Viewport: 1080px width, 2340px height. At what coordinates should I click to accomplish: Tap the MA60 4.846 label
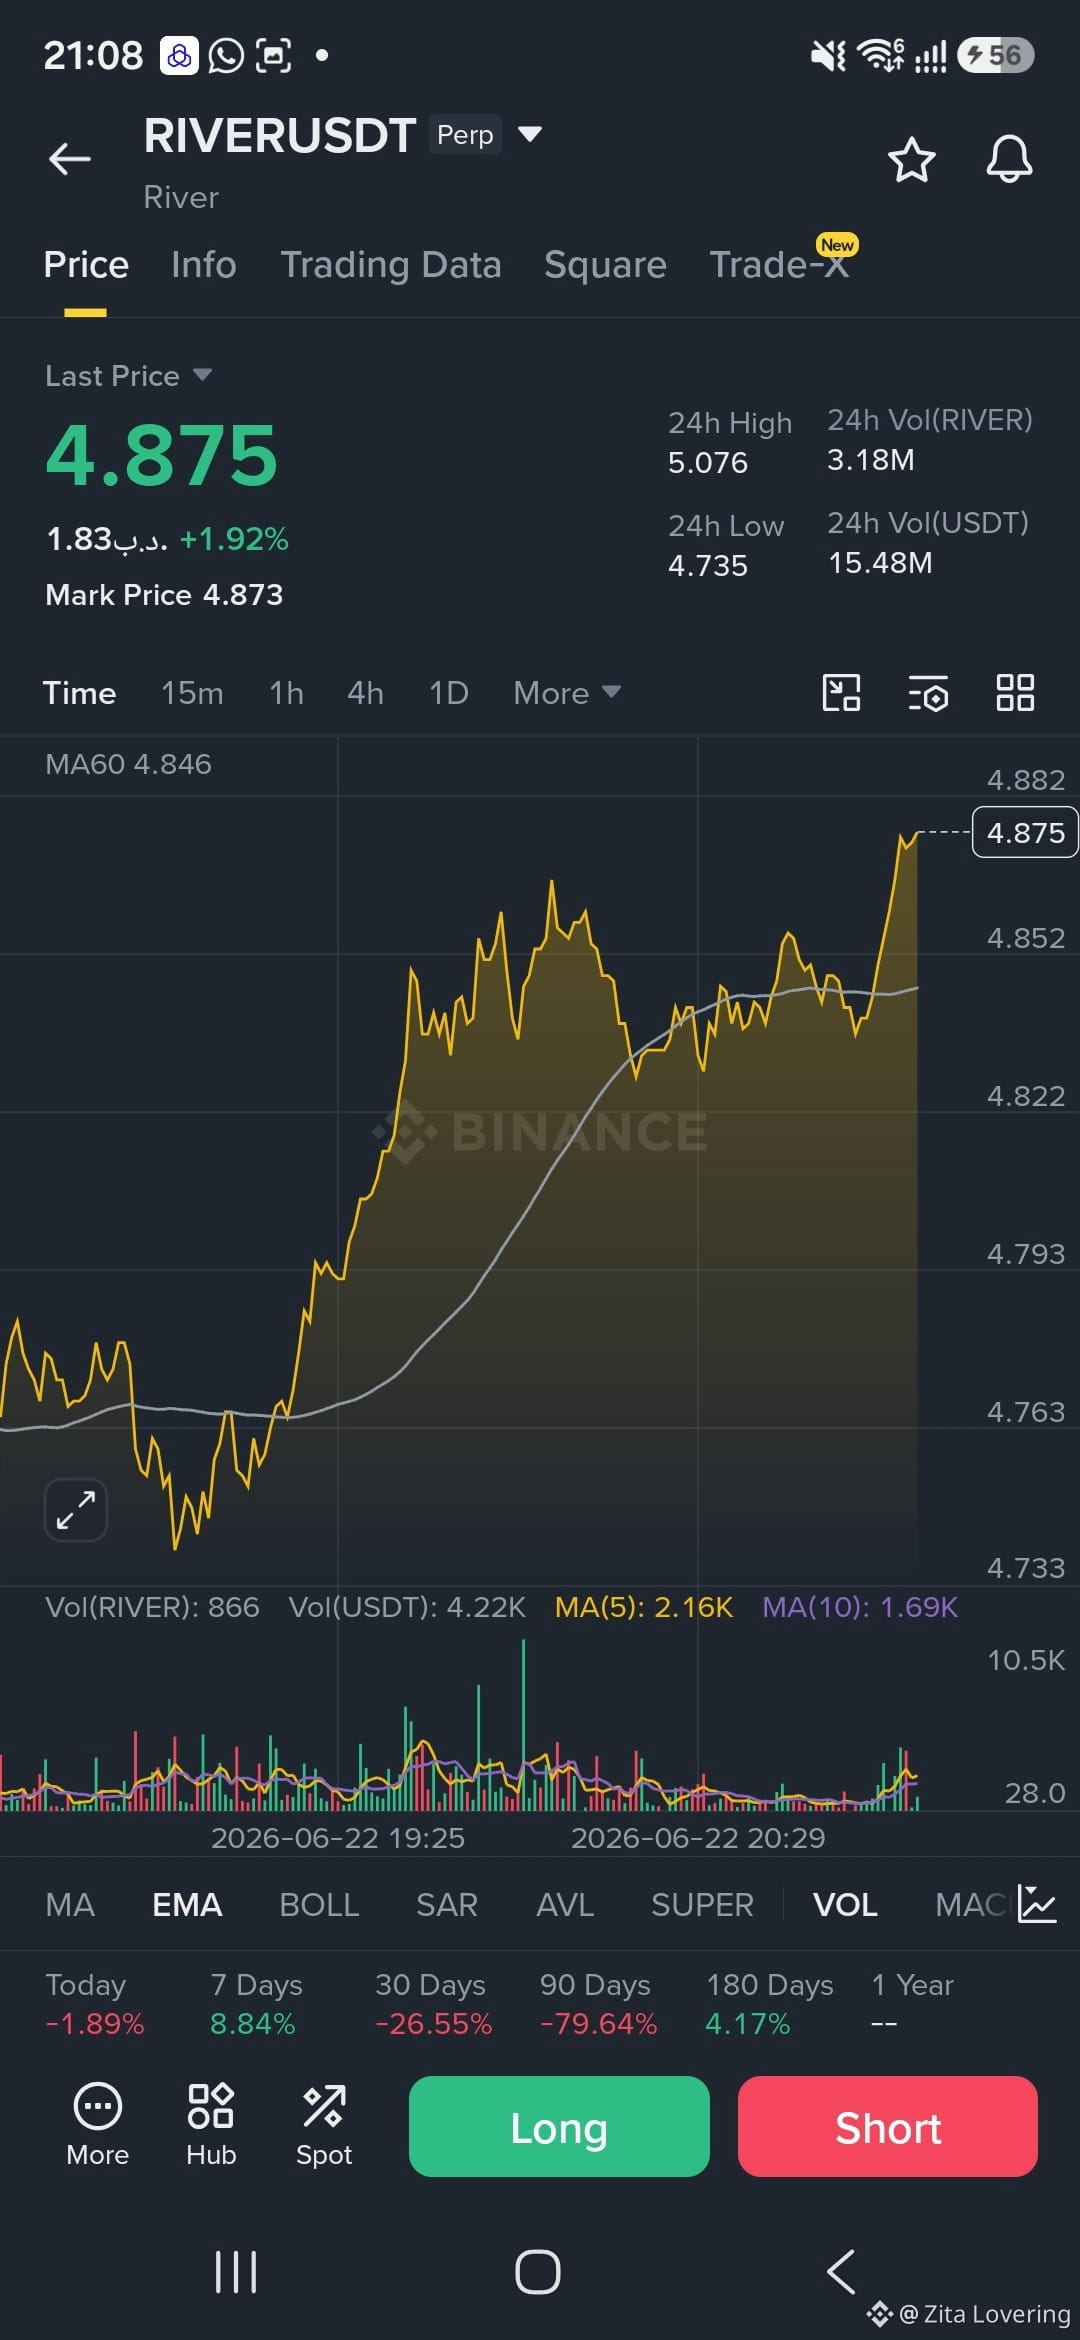click(128, 764)
